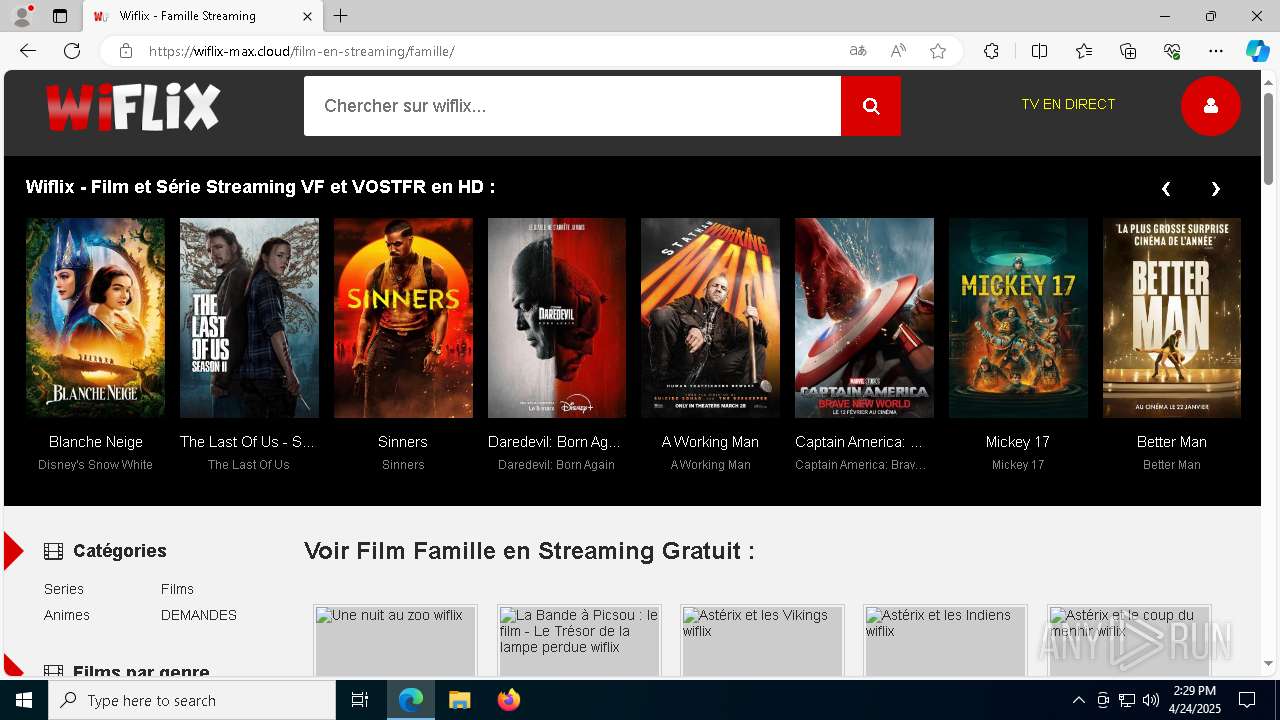Activate the read aloud icon
Image resolution: width=1280 pixels, height=720 pixels.
(x=898, y=51)
